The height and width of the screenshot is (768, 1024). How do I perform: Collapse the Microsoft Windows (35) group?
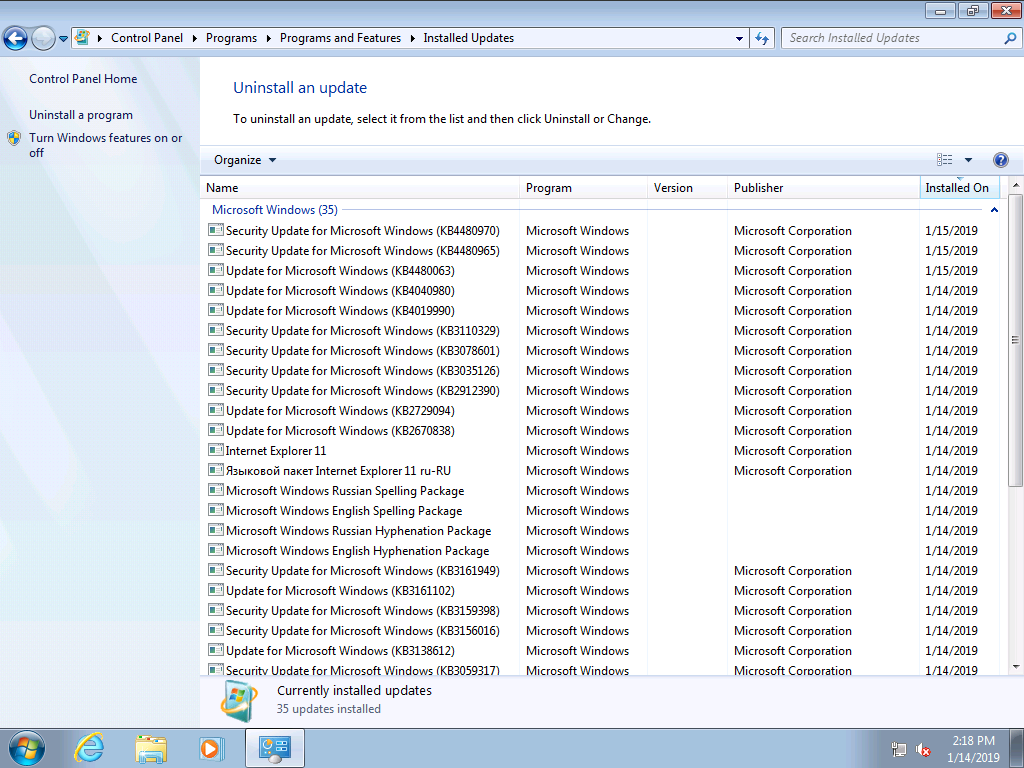994,210
